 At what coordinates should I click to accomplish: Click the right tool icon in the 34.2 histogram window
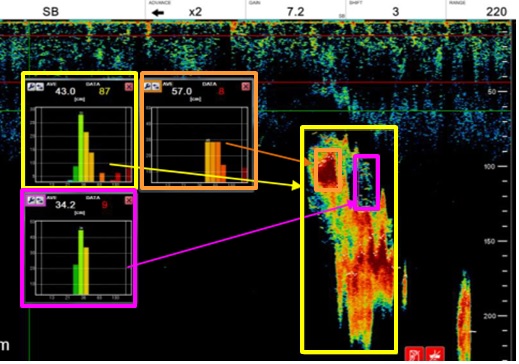(40, 201)
